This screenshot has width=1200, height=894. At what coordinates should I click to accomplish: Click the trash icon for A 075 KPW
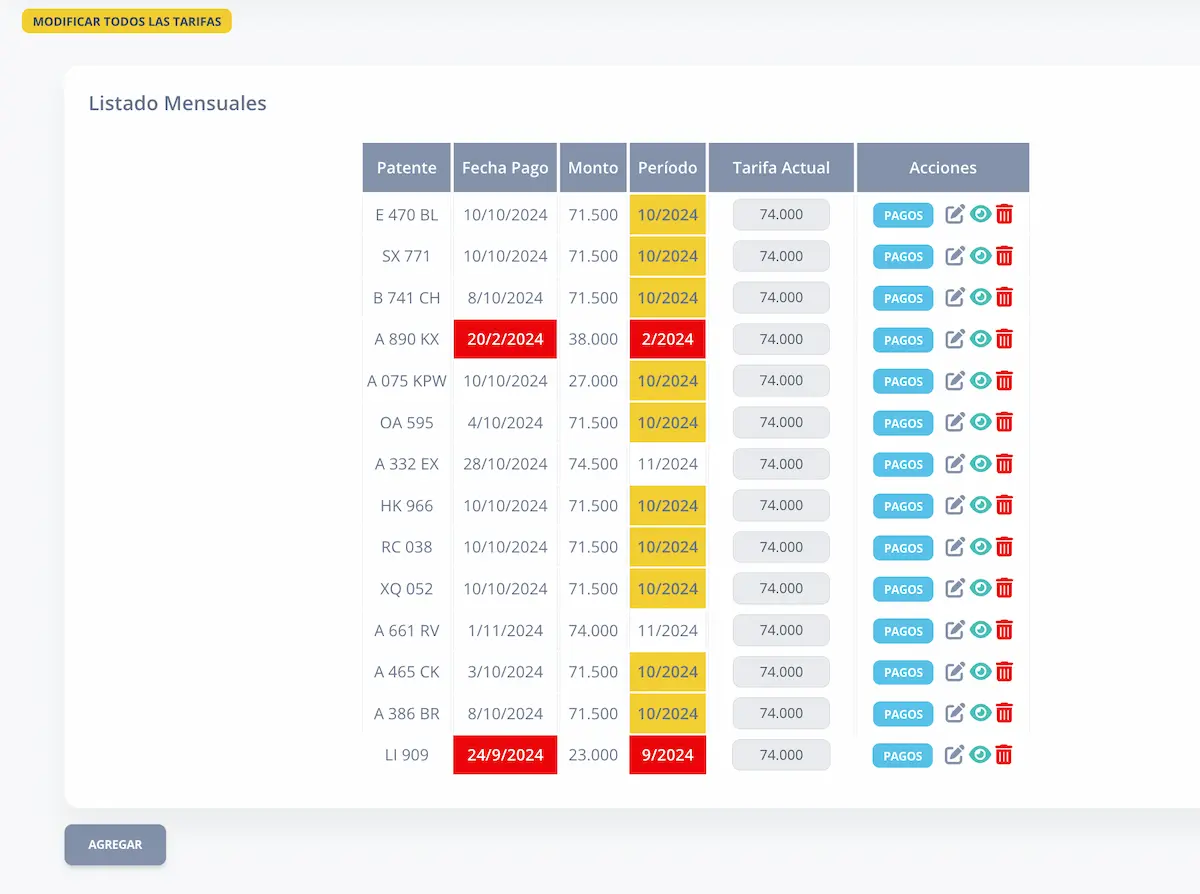click(x=1005, y=381)
